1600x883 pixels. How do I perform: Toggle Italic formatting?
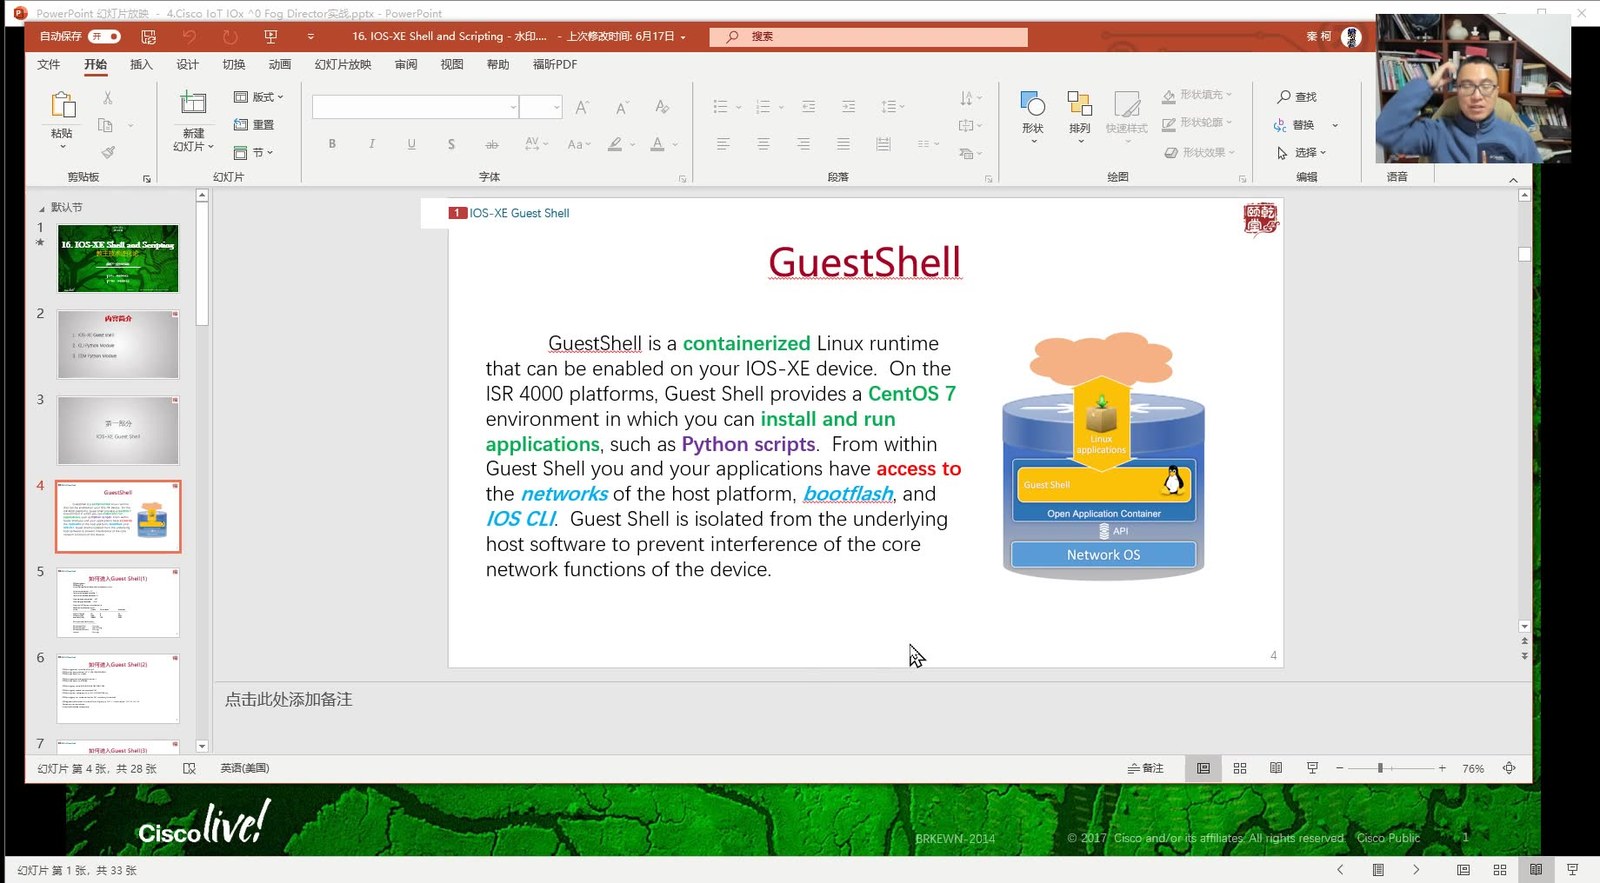pyautogui.click(x=372, y=144)
